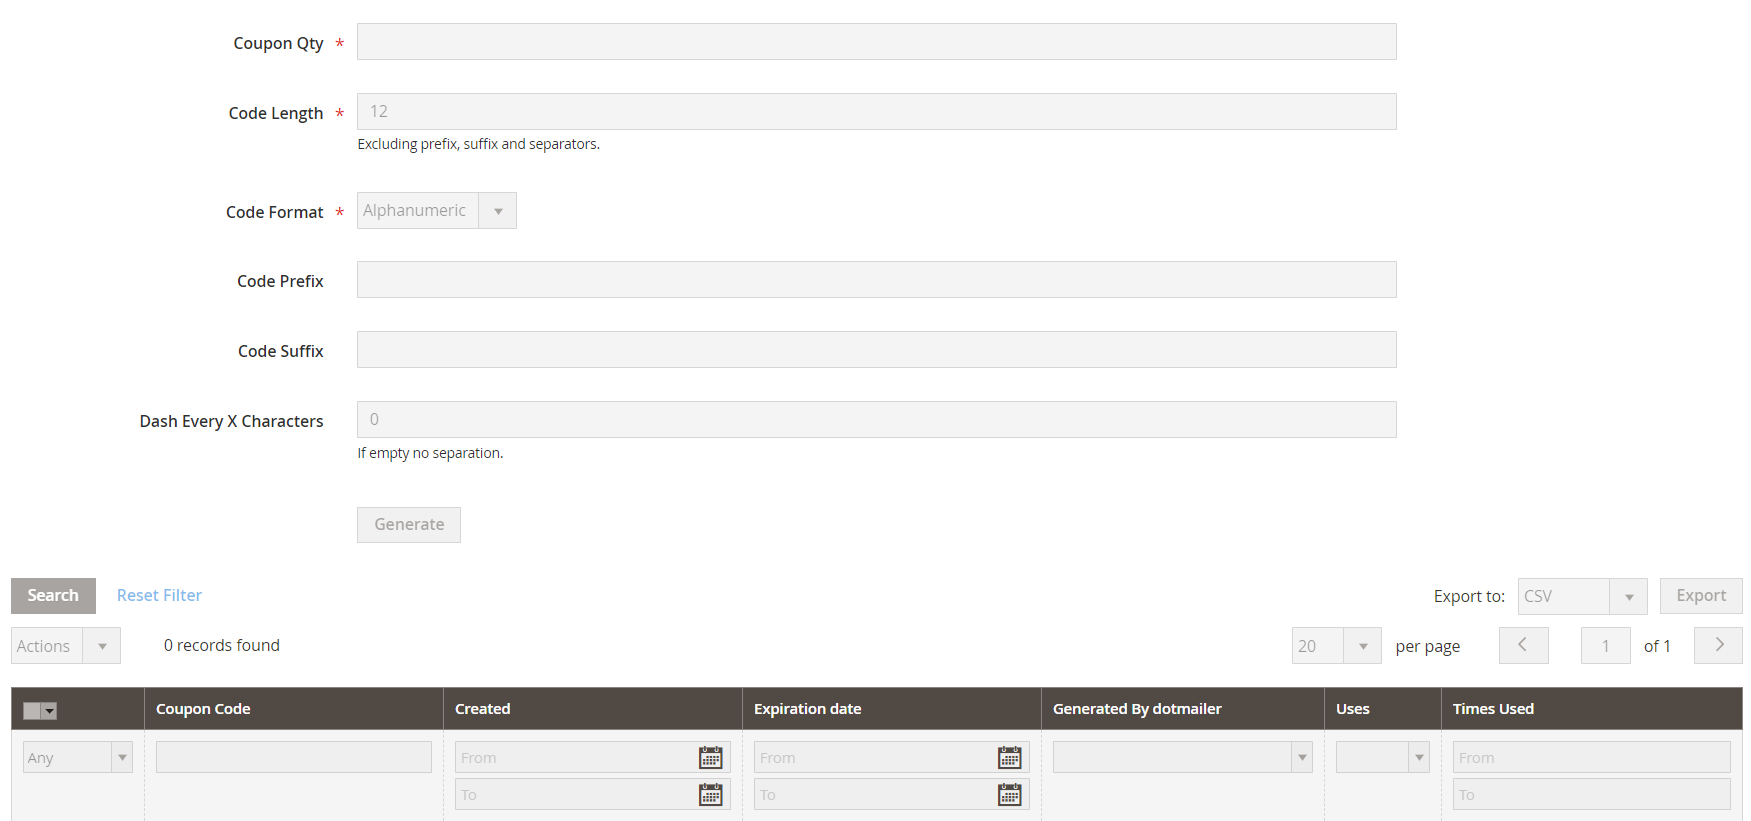Toggle the select-all checkbox in grid header
This screenshot has height=821, width=1751.
click(x=32, y=710)
